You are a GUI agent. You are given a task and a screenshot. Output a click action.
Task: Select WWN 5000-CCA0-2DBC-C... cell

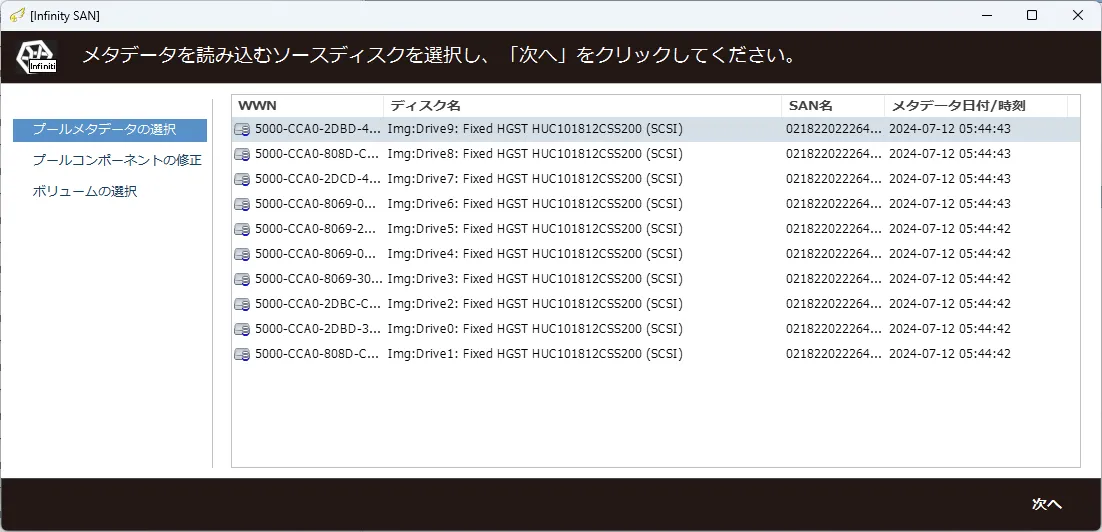318,304
